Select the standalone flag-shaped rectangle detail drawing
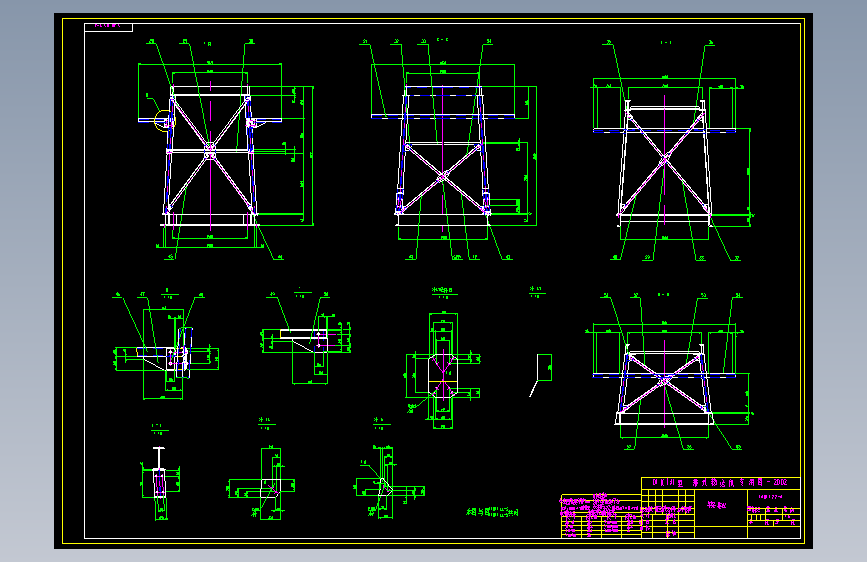The height and width of the screenshot is (562, 867). coord(541,374)
